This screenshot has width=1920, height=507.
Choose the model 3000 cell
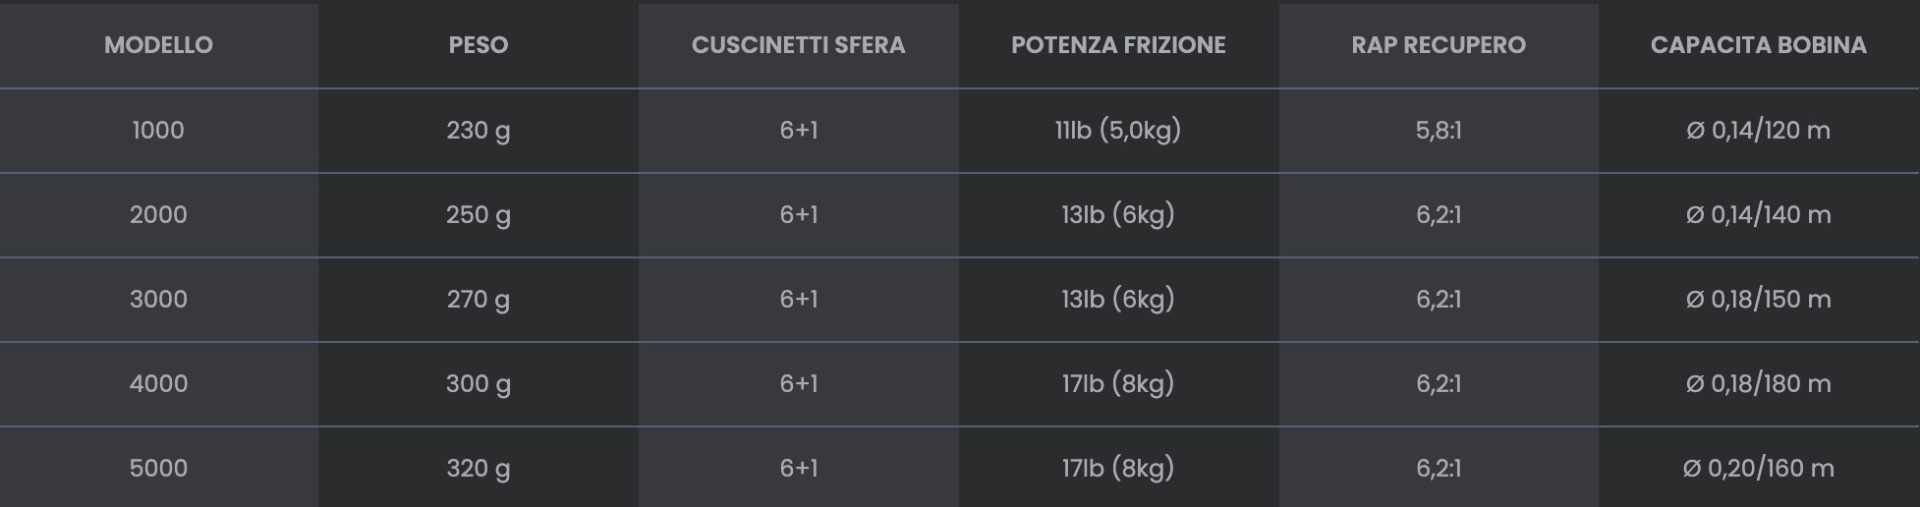(158, 299)
